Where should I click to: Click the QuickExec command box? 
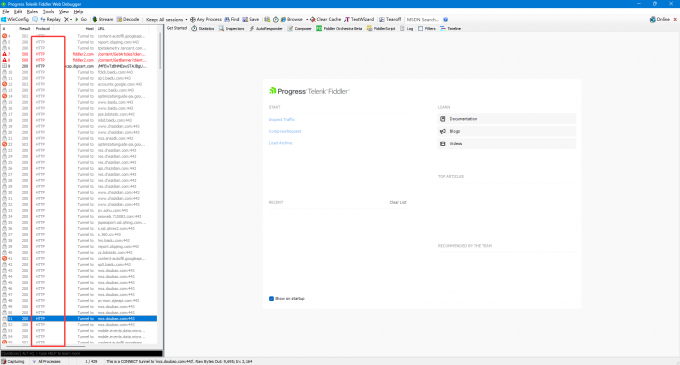click(x=82, y=354)
